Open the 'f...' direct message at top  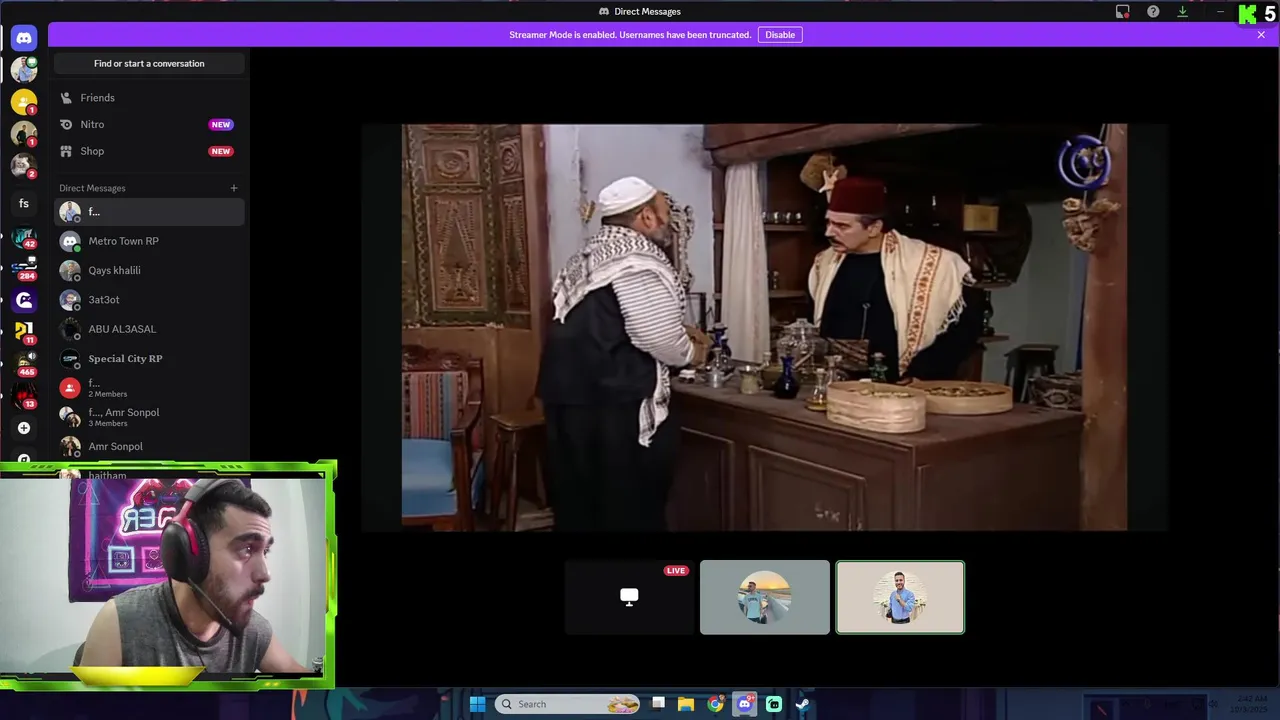click(149, 212)
